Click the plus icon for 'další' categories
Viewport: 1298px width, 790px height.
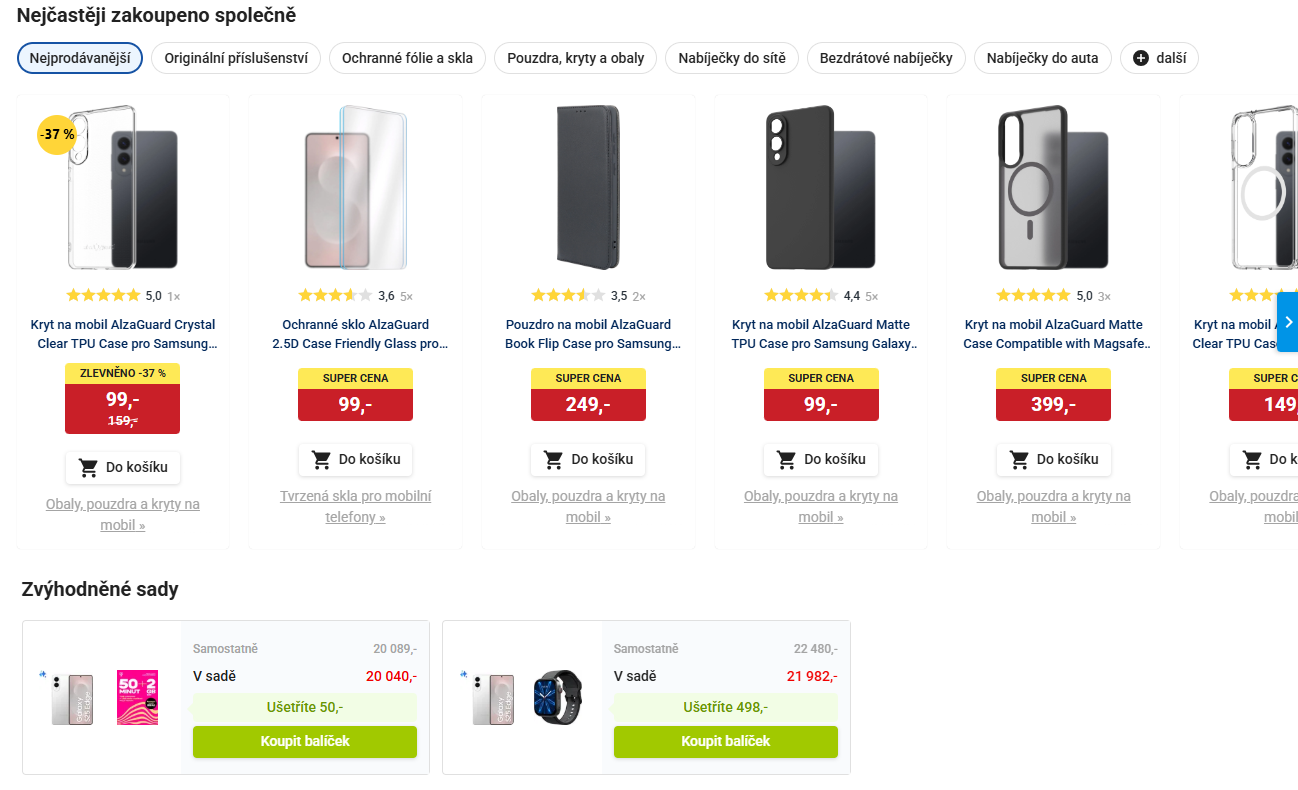1141,58
